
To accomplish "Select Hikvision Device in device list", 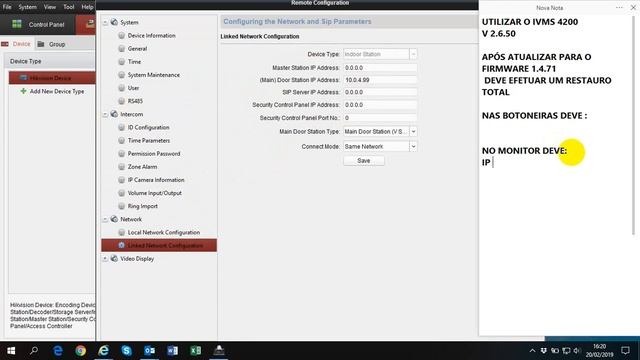I will pos(52,78).
